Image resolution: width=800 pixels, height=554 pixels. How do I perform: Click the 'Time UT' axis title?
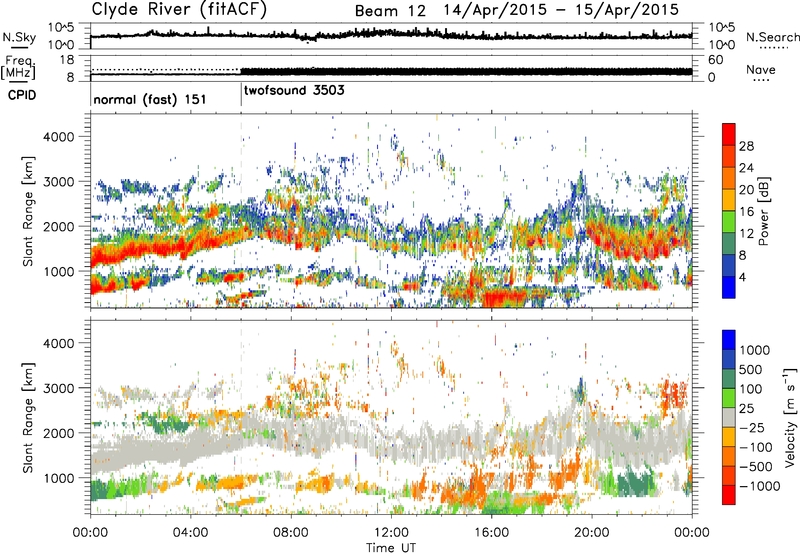391,548
